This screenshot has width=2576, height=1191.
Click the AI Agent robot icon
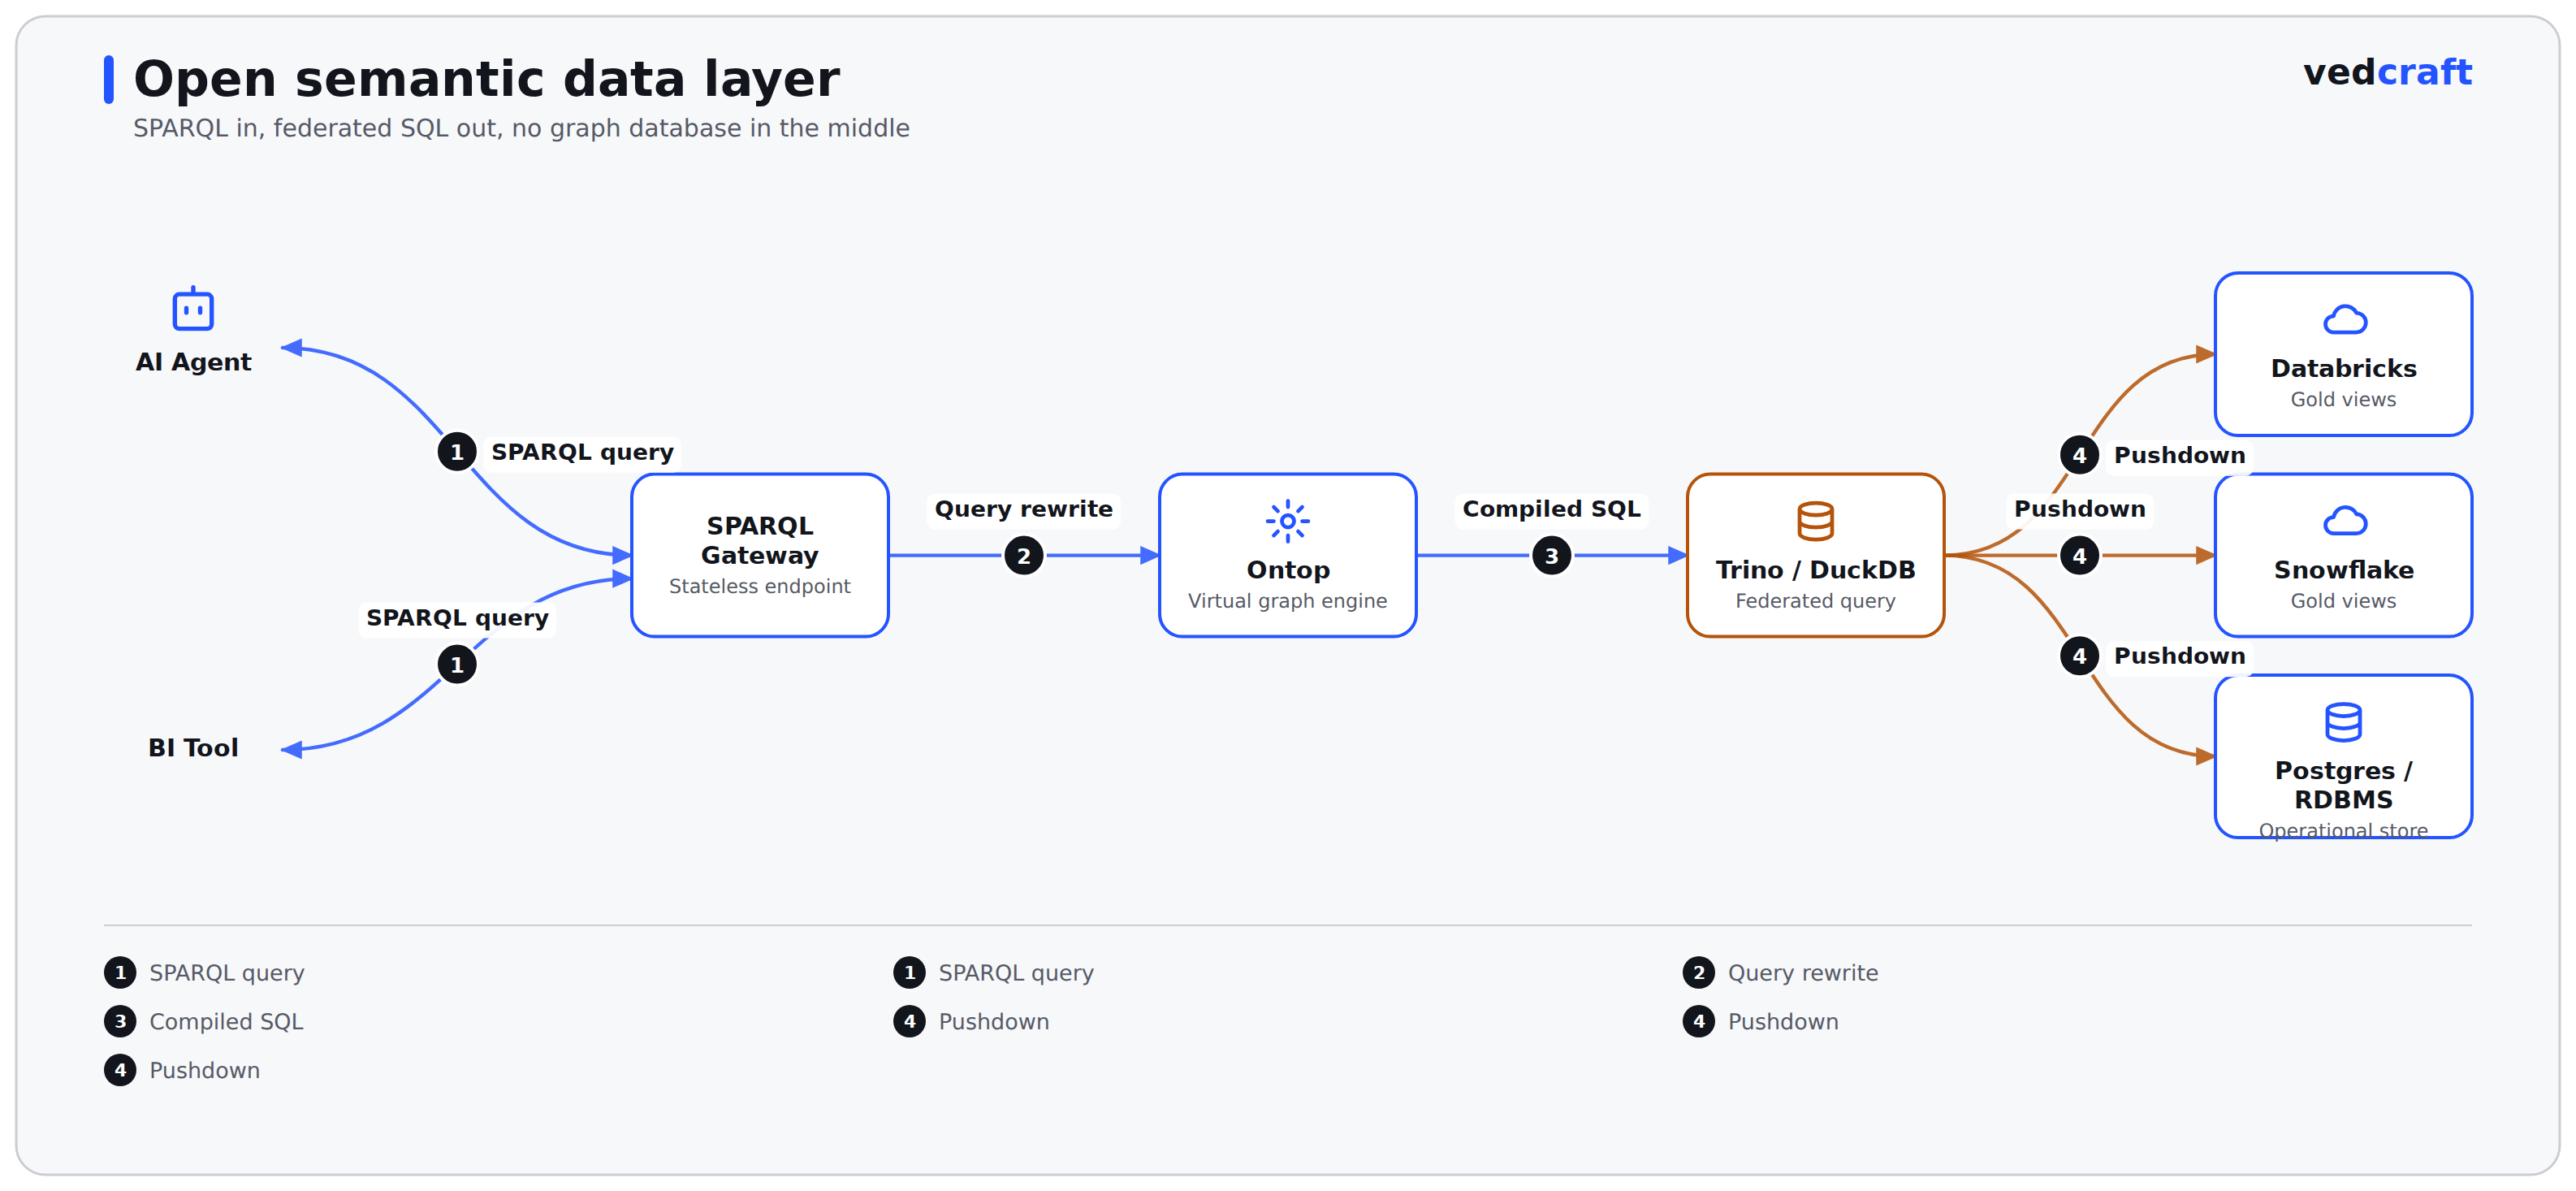pyautogui.click(x=193, y=309)
